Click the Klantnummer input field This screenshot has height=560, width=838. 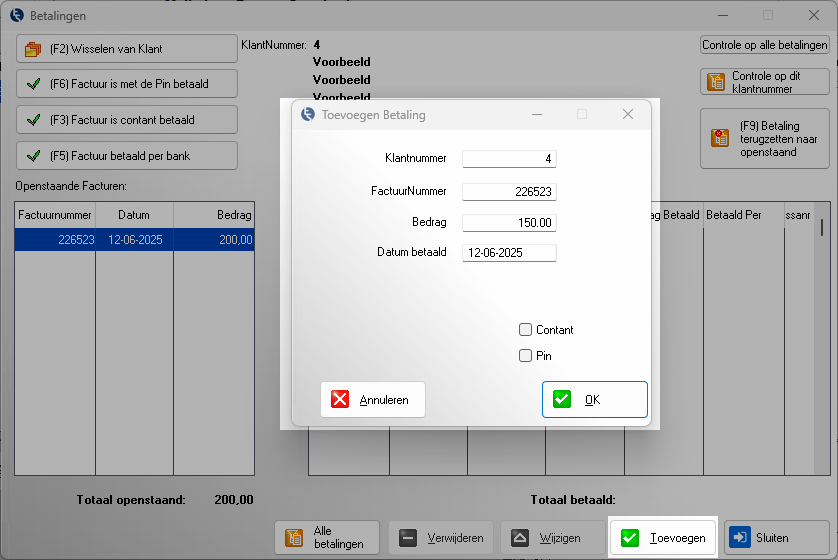pos(509,159)
